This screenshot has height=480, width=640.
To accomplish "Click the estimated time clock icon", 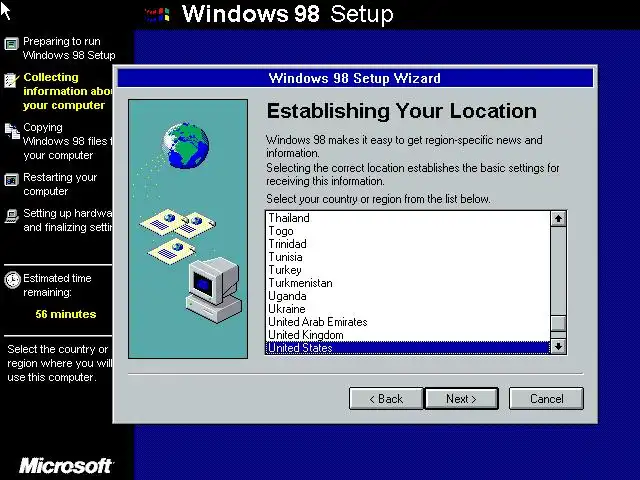I will click(12, 280).
